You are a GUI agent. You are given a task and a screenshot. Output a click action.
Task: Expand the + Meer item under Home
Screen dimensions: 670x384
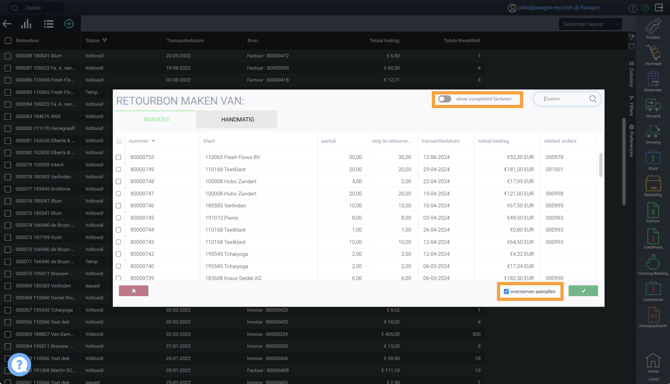tap(653, 379)
